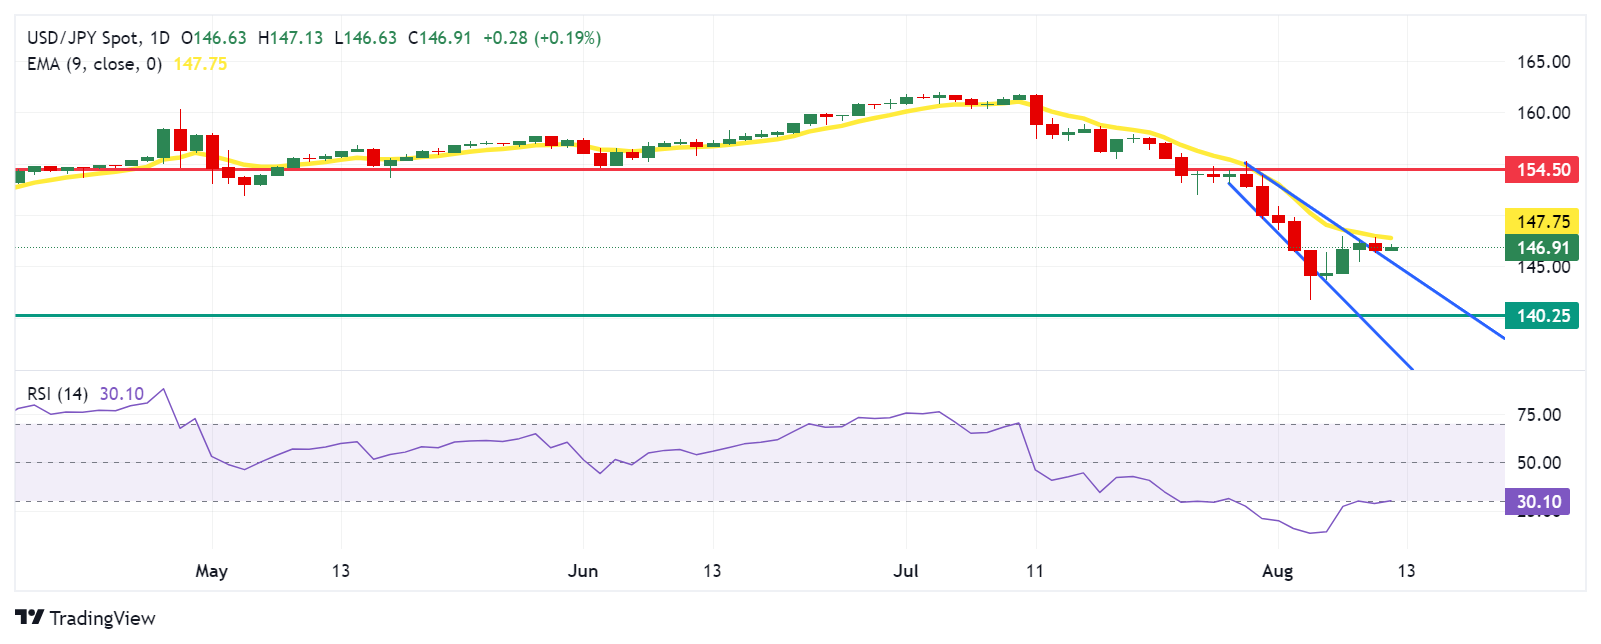Viewport: 1601px width, 644px height.
Task: Click the change value +0.28 (+0.19%)
Action: [541, 38]
